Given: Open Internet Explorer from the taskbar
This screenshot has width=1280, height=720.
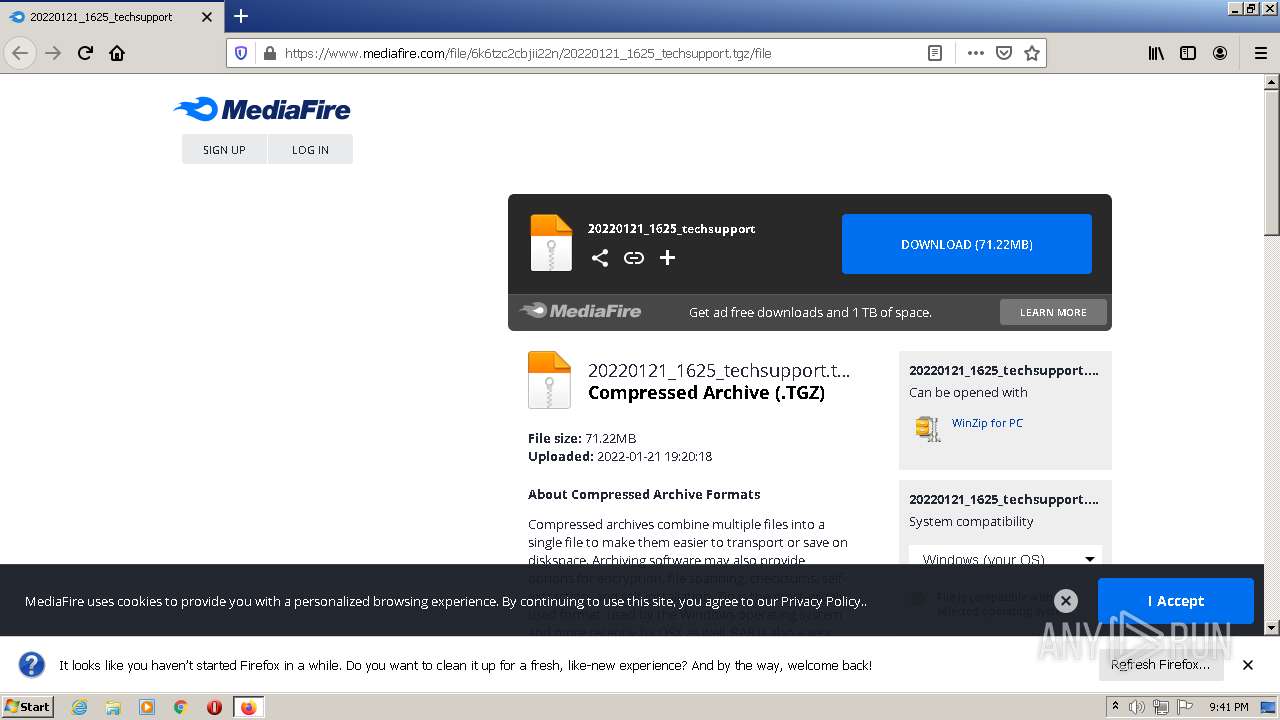Looking at the screenshot, I should [79, 707].
